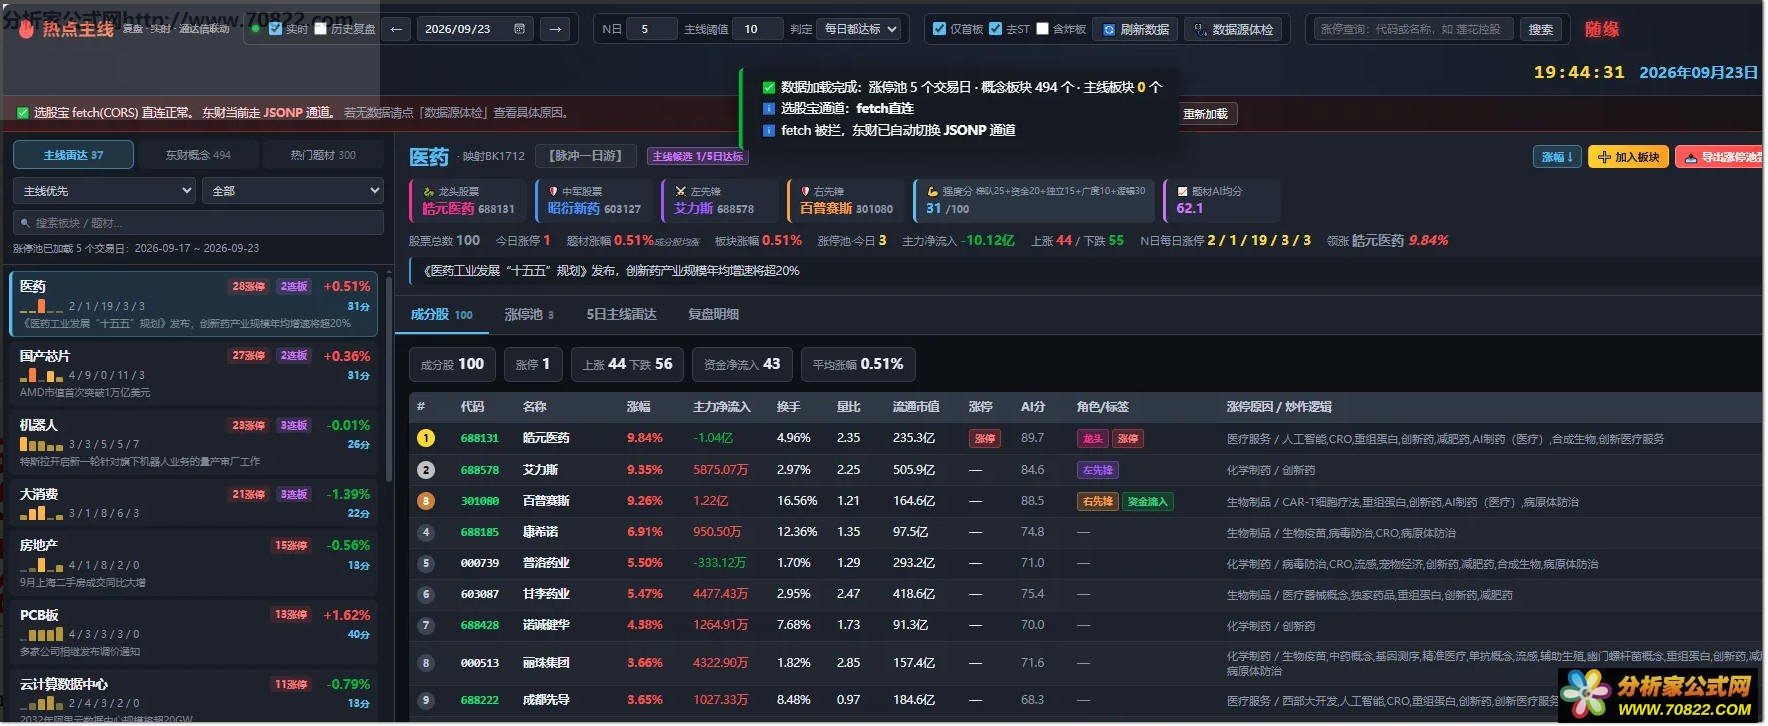The height and width of the screenshot is (726, 1768).
Task: Click the number 1 rank badge for 皓元医药
Action: 426,438
